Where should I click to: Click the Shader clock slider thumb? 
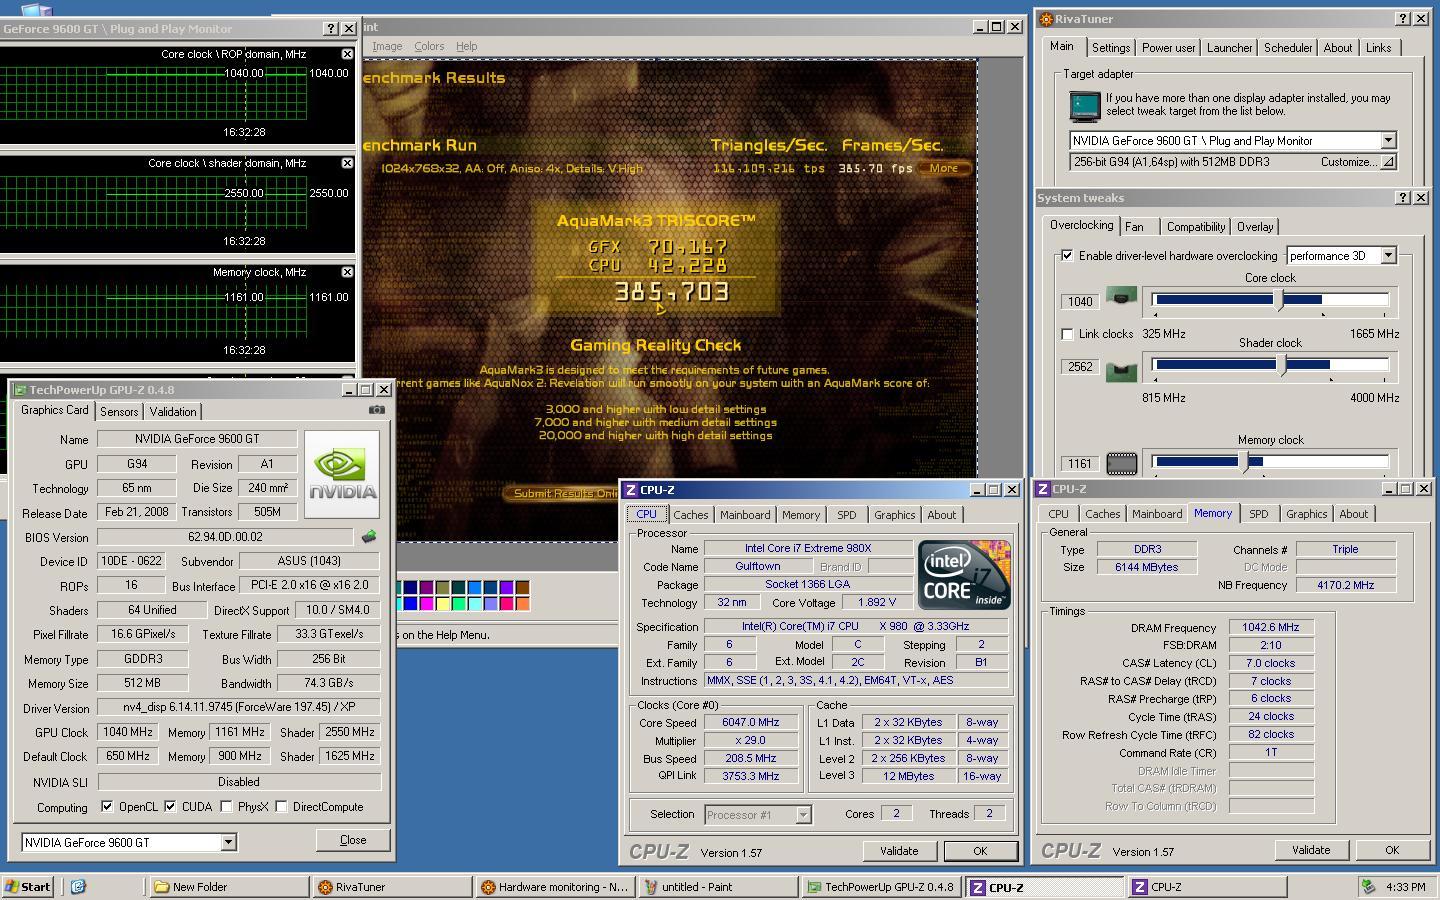point(1284,365)
